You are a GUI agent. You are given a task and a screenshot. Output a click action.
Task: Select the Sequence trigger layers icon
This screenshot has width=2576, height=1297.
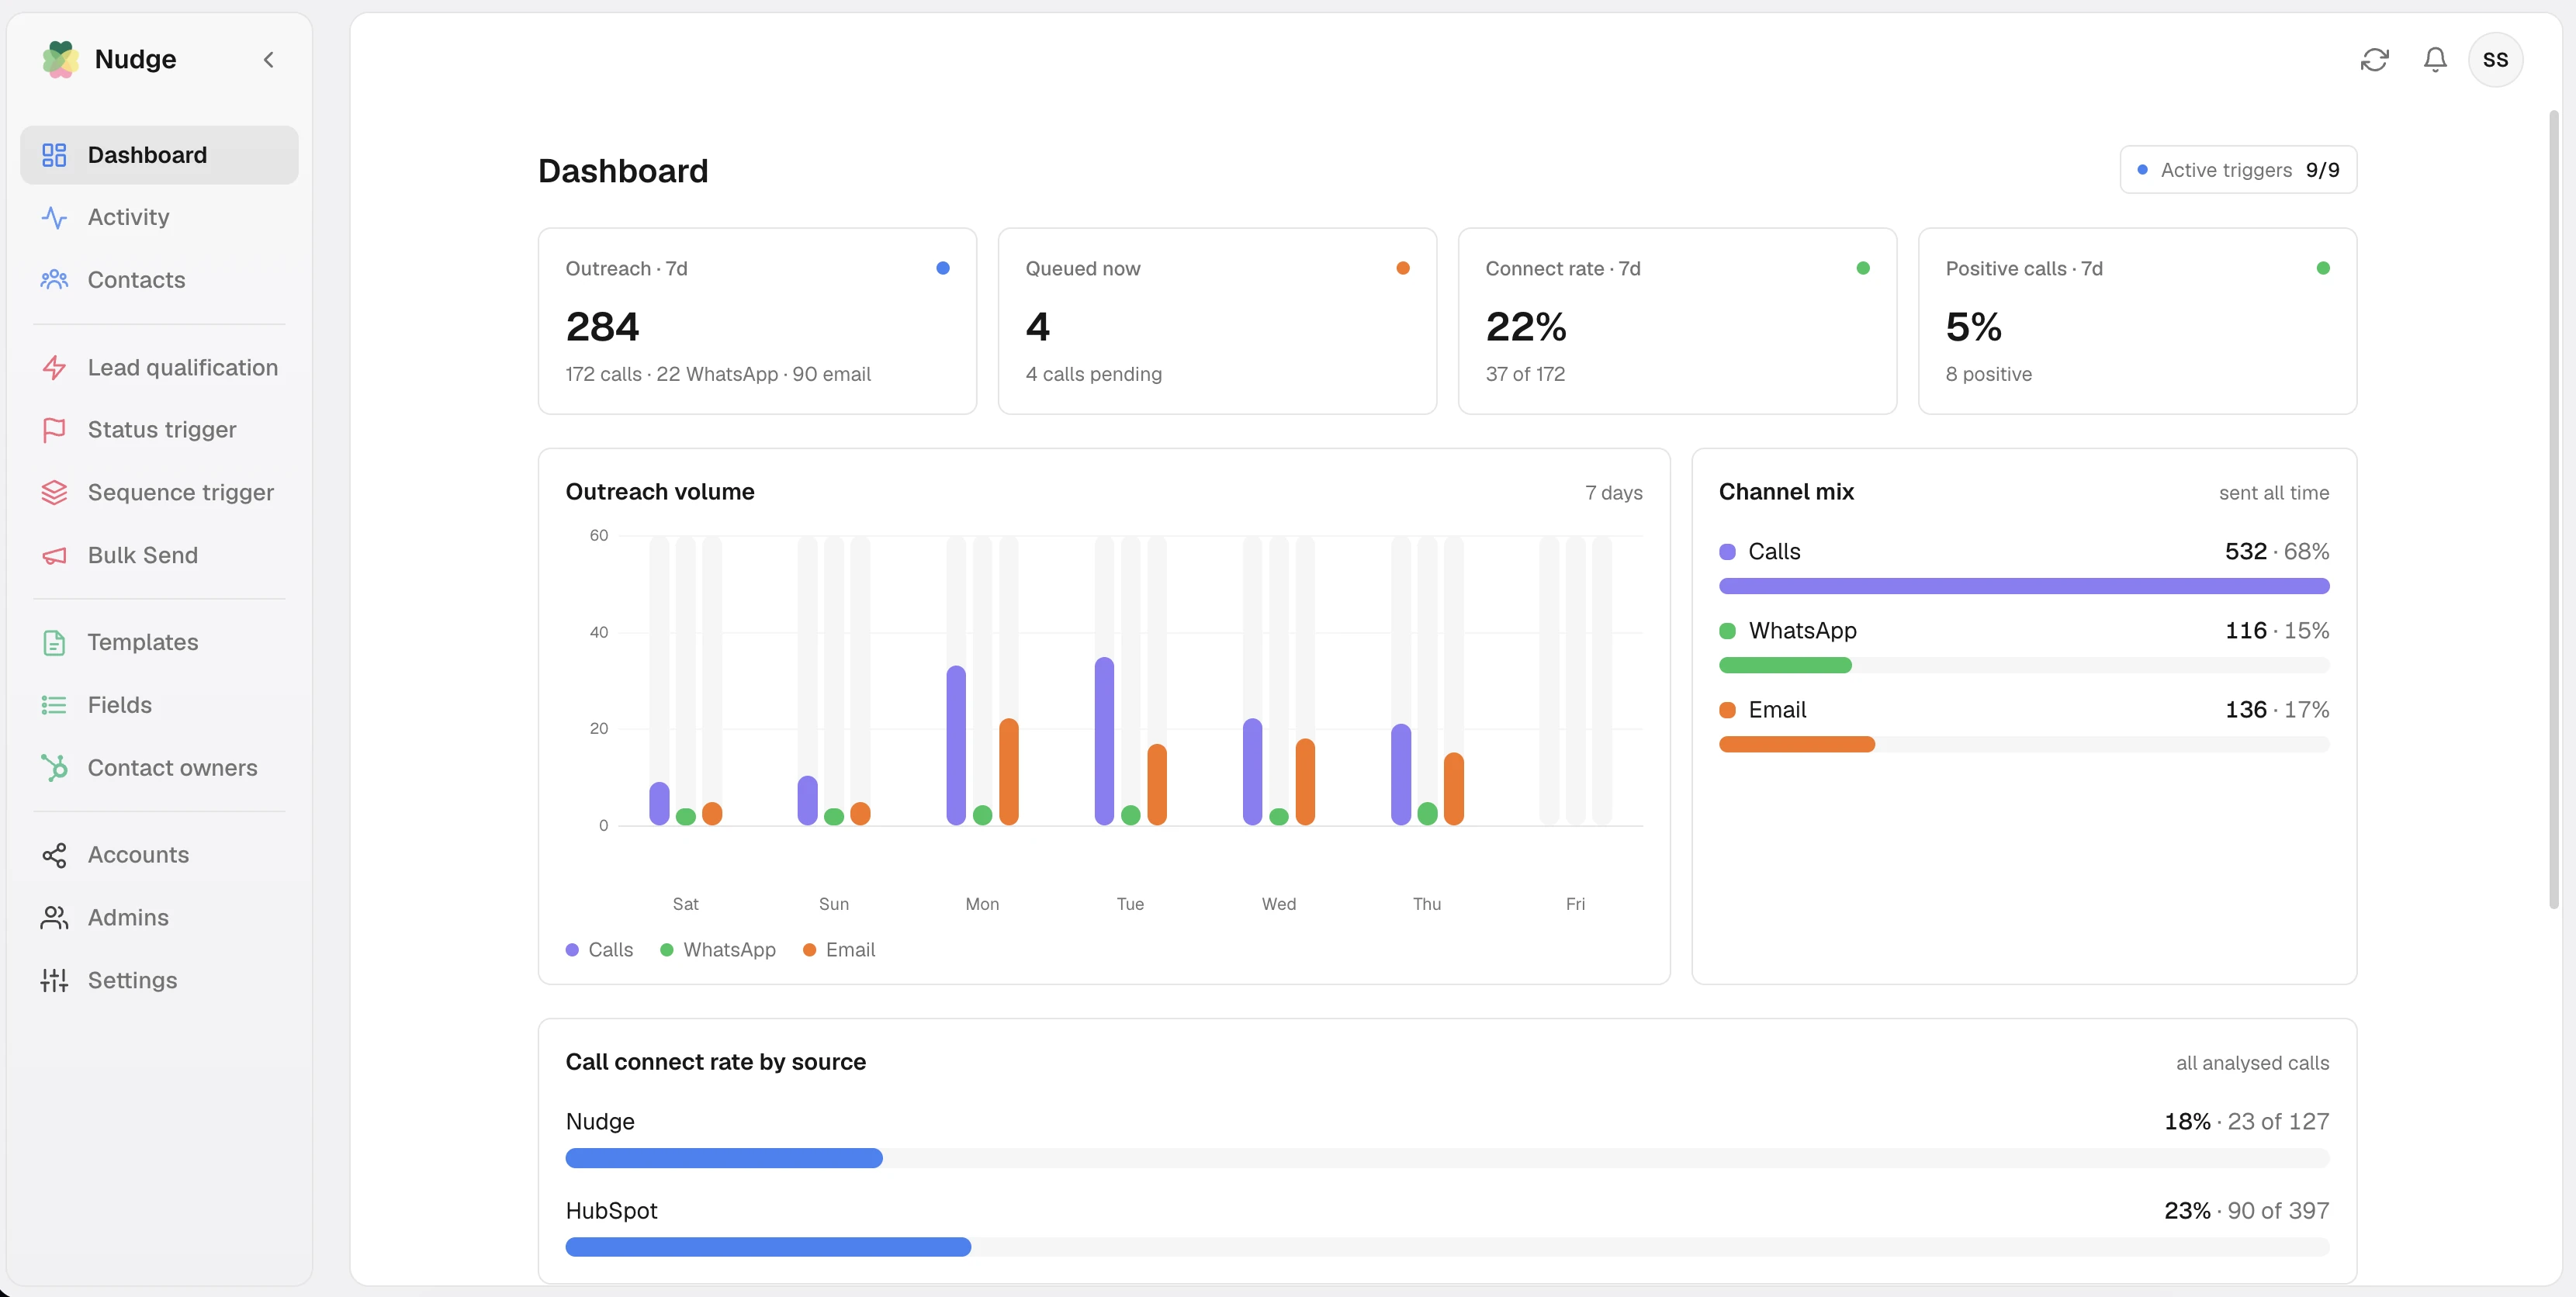click(x=54, y=493)
